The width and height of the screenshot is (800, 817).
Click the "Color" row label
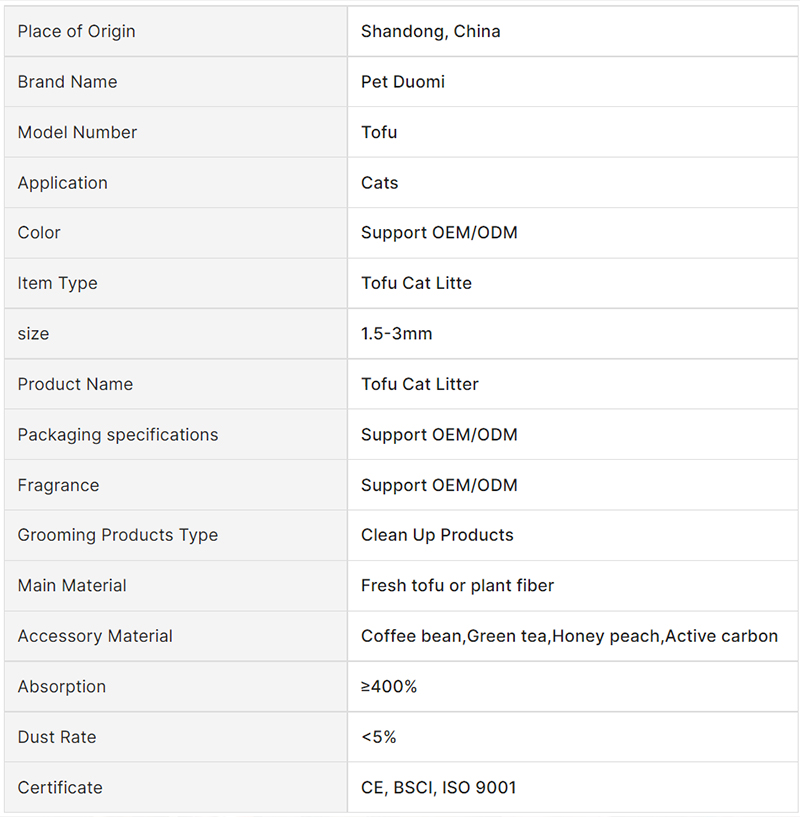coord(39,233)
